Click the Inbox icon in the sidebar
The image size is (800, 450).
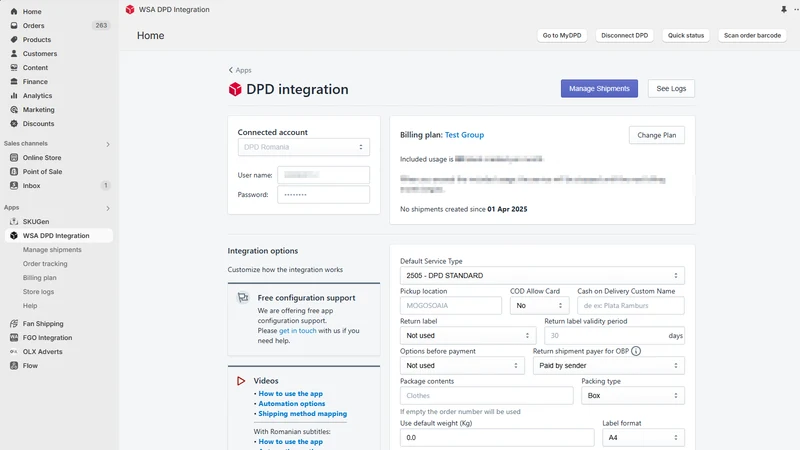pyautogui.click(x=14, y=186)
